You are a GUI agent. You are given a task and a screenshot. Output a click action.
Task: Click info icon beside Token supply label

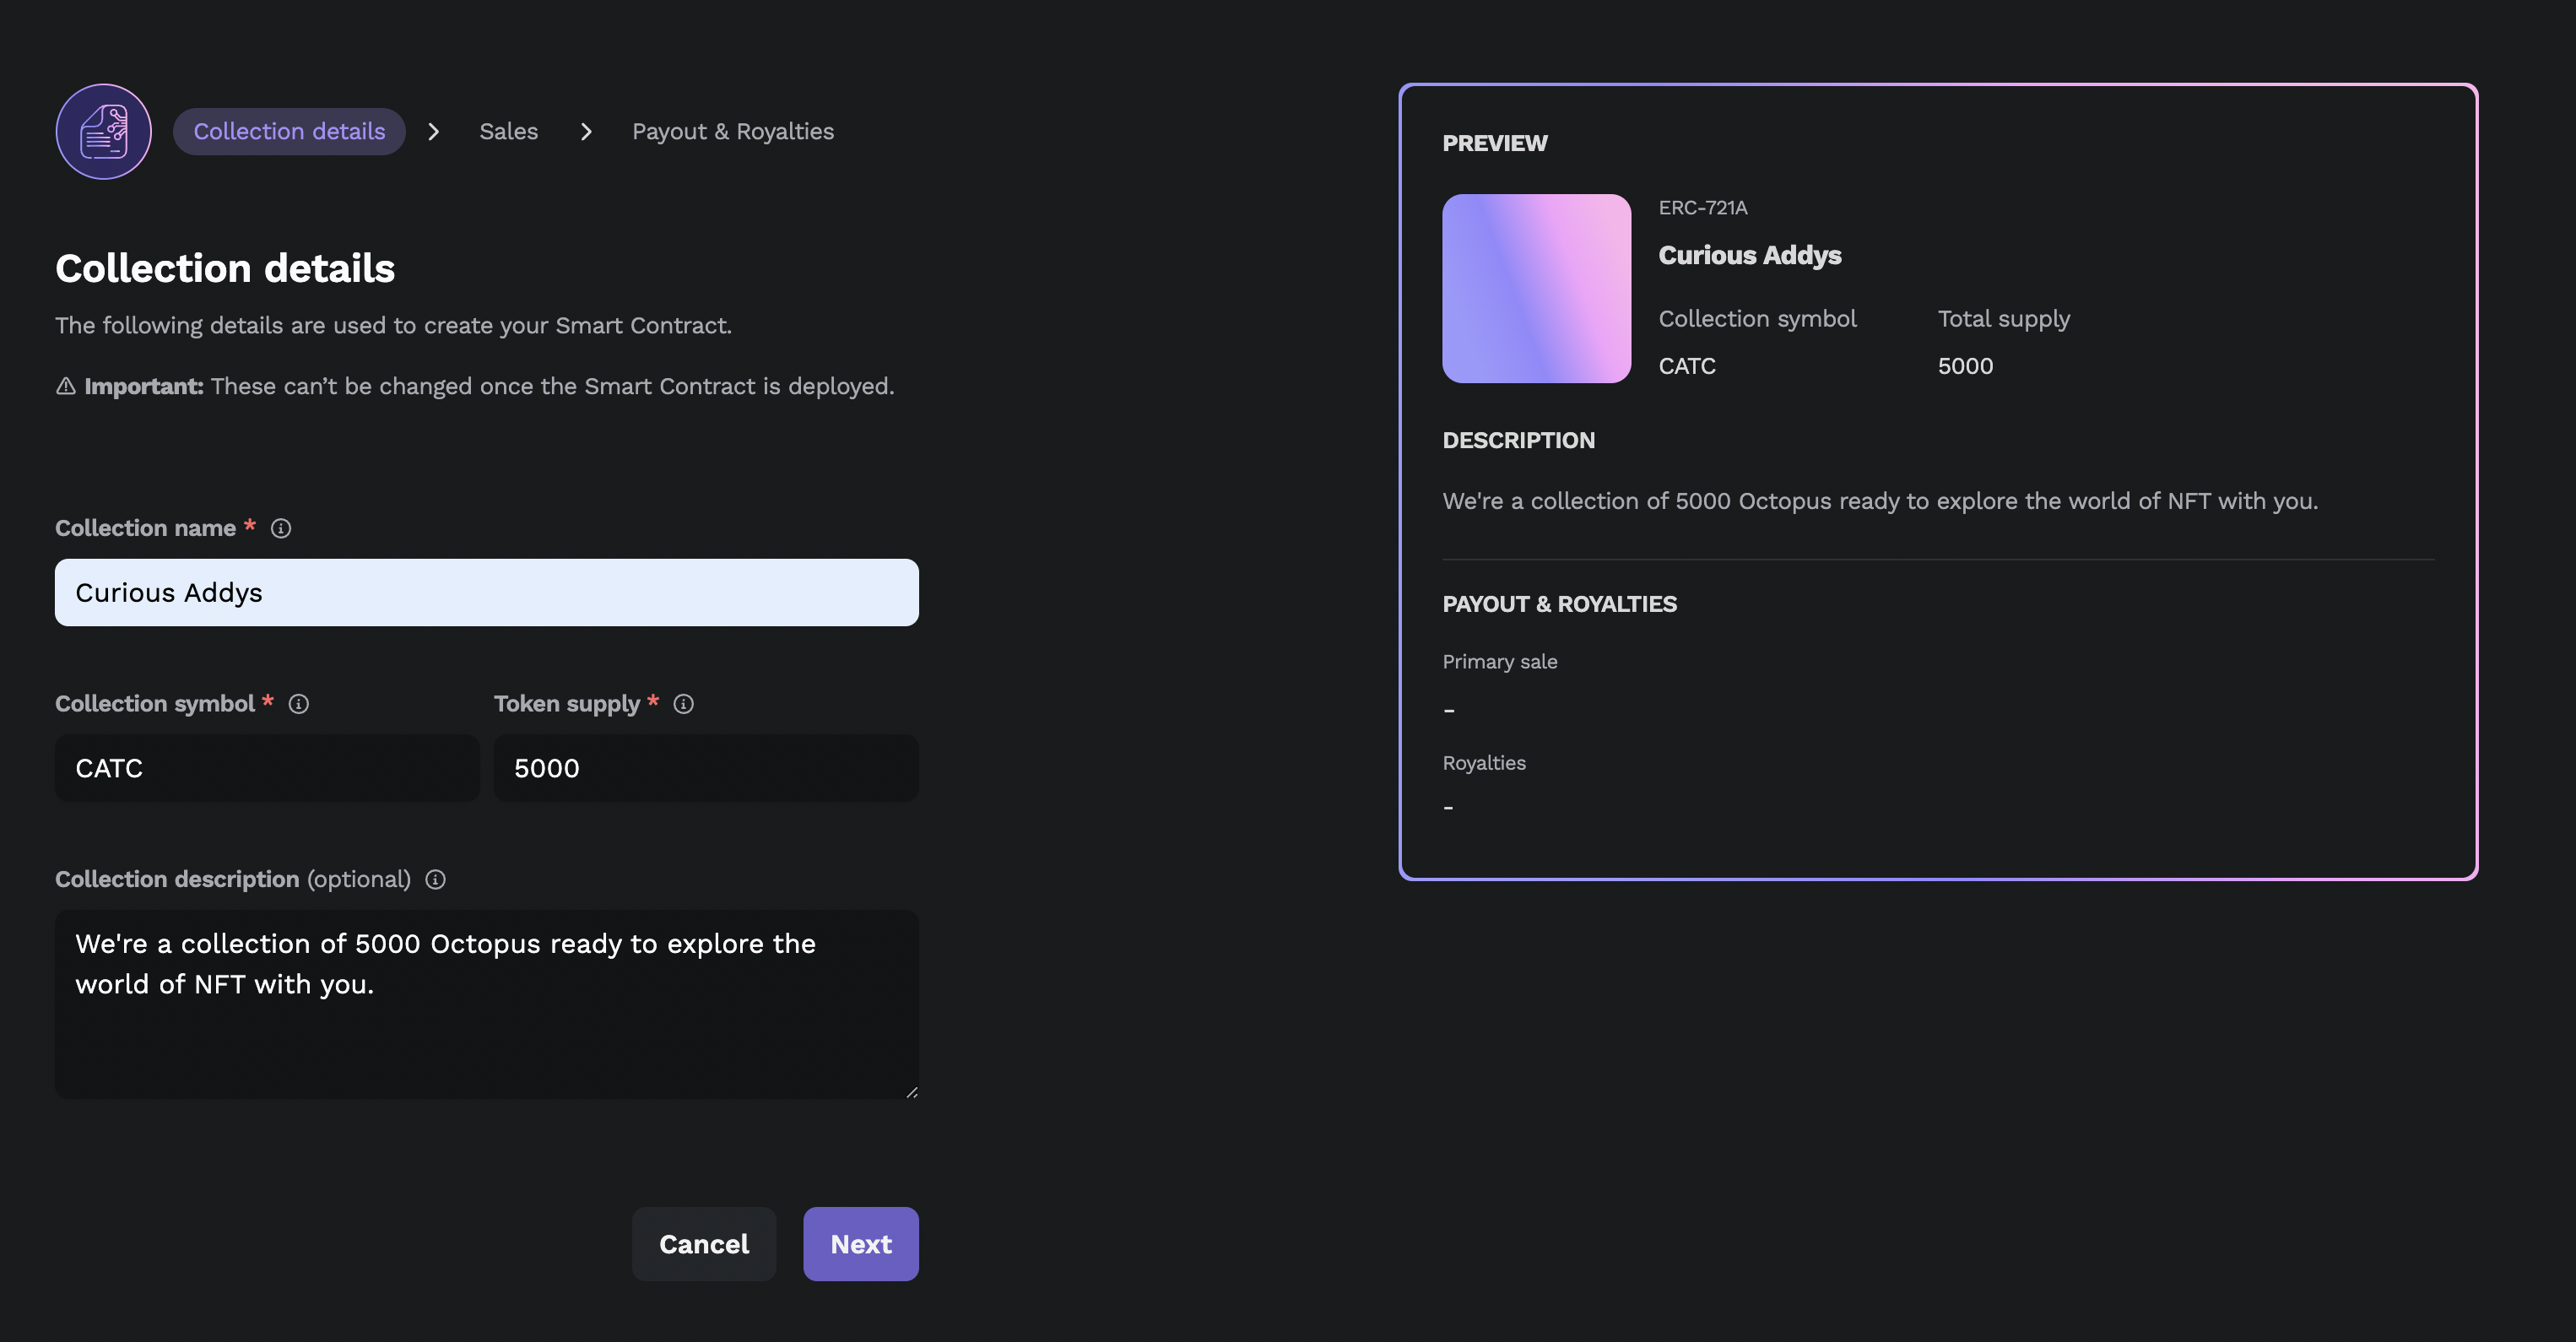pyautogui.click(x=684, y=704)
